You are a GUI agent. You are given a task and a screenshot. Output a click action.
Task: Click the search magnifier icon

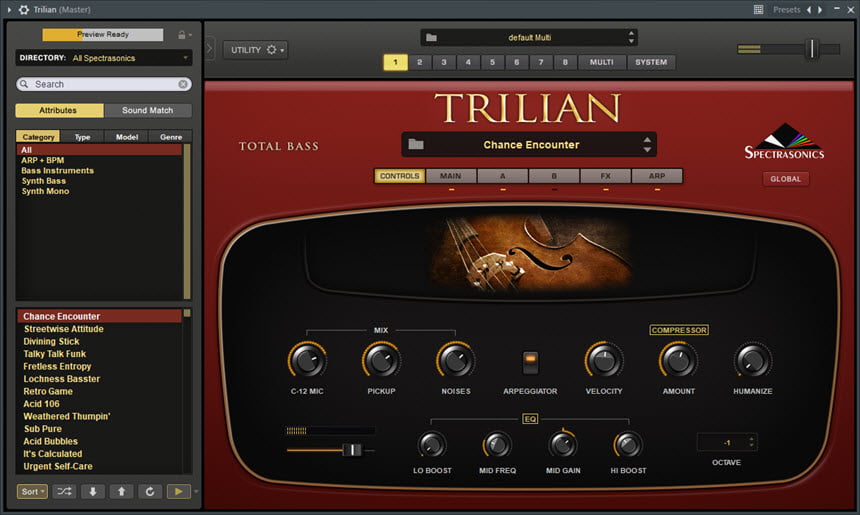24,84
